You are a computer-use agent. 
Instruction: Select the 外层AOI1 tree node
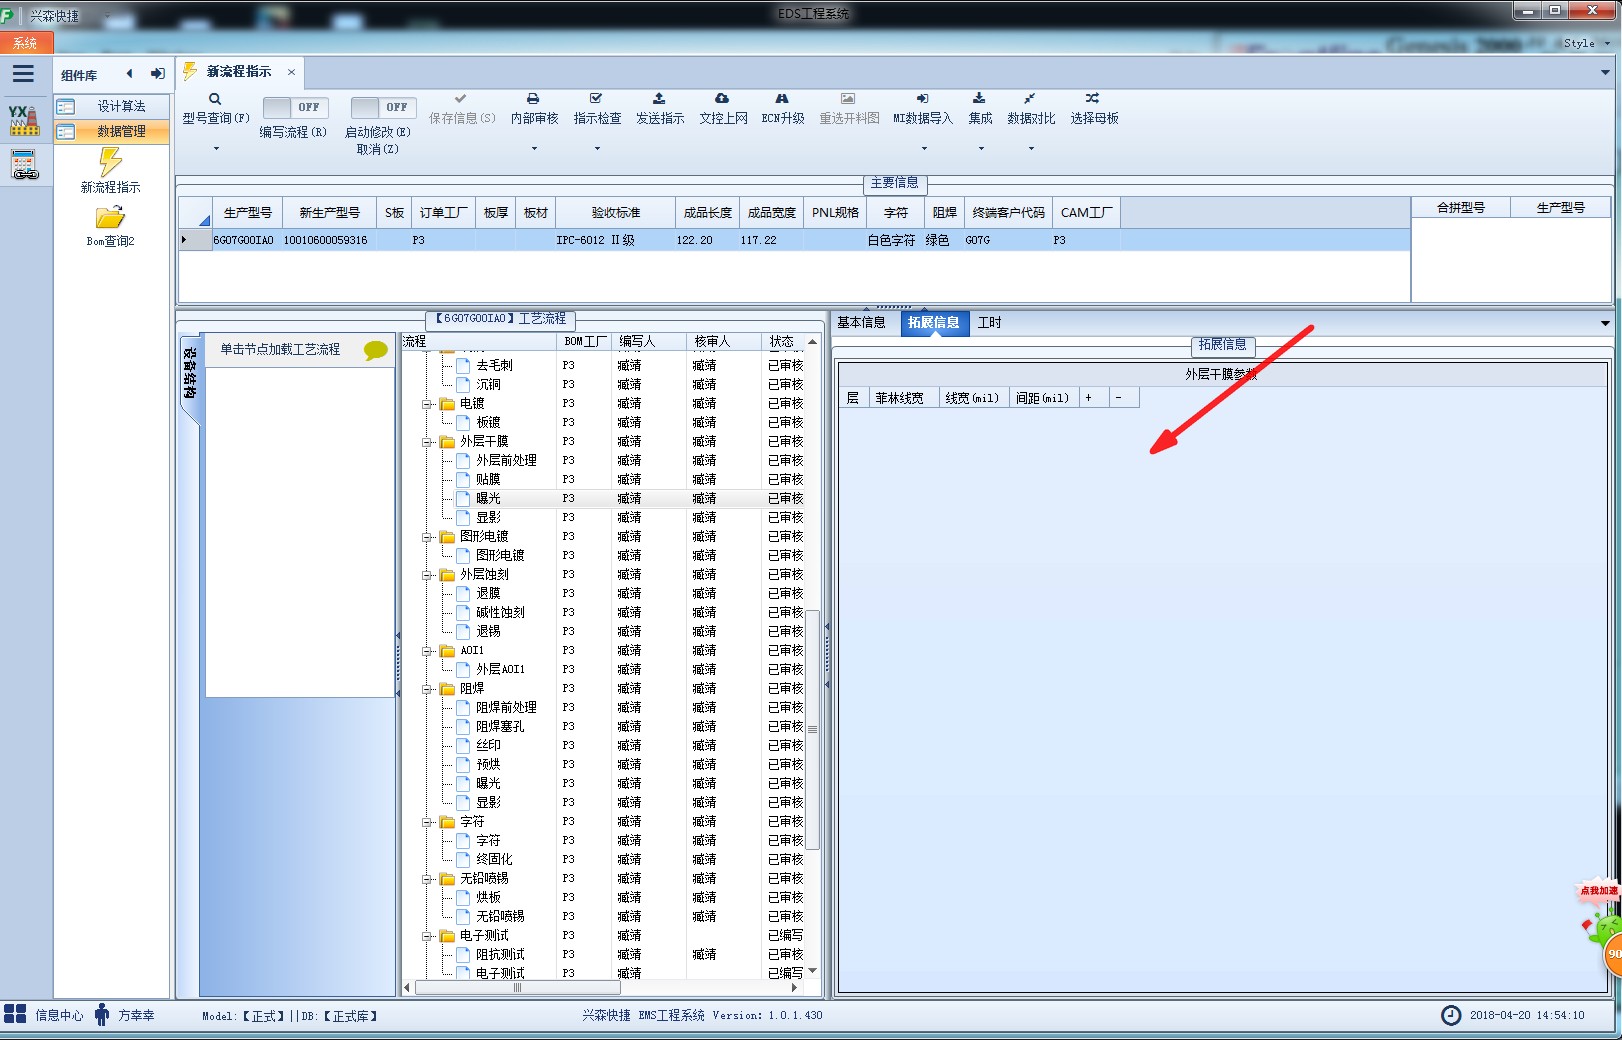tap(500, 669)
